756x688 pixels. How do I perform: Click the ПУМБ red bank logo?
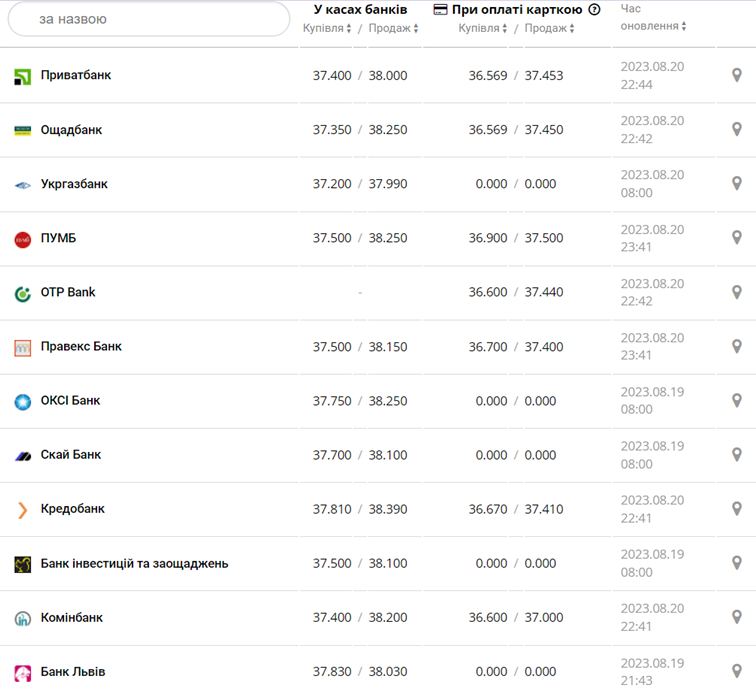tap(22, 239)
